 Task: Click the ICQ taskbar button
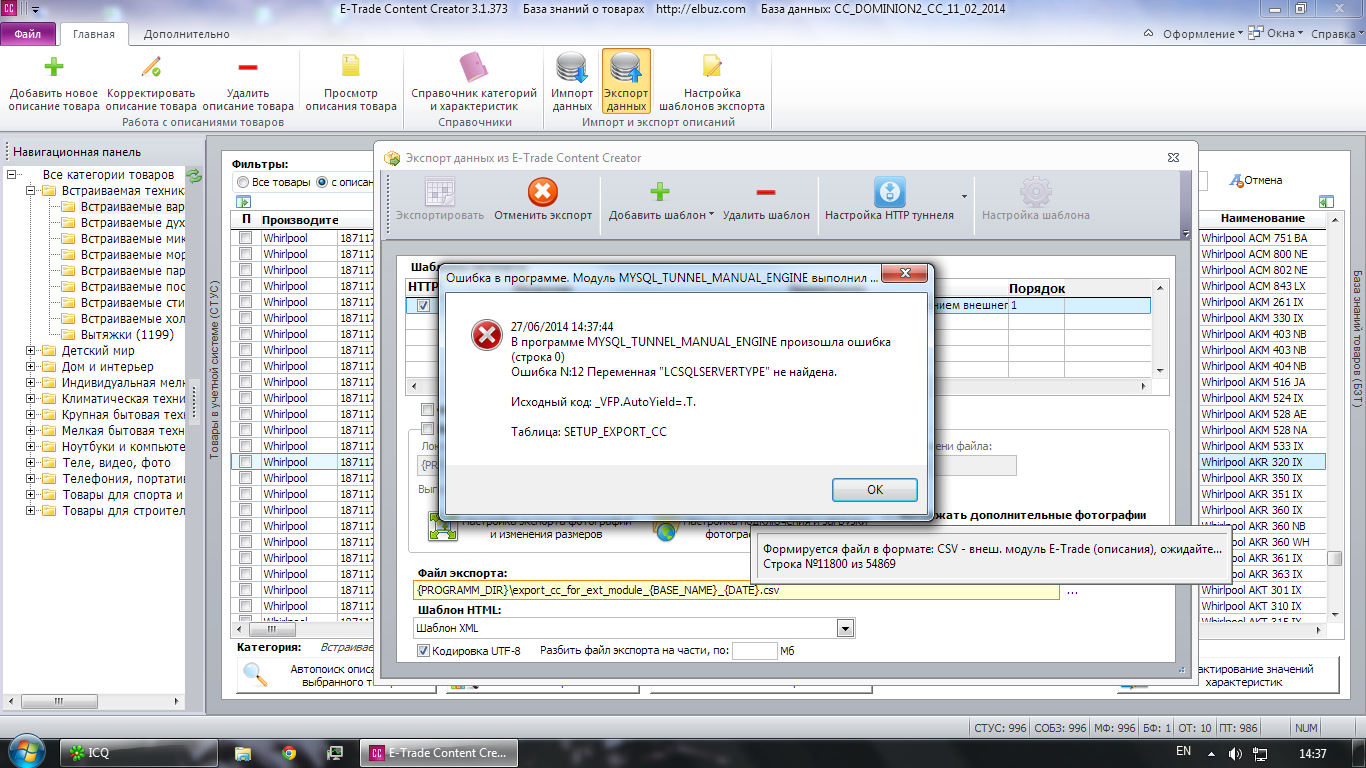click(x=138, y=752)
